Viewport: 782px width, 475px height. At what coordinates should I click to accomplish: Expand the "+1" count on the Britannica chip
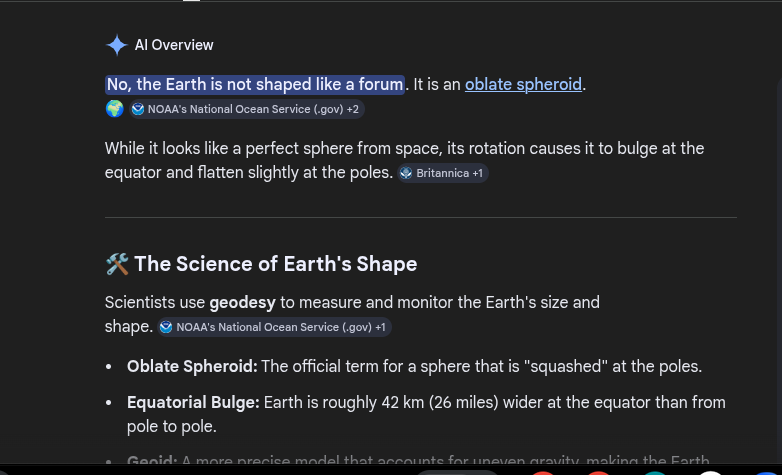[477, 173]
